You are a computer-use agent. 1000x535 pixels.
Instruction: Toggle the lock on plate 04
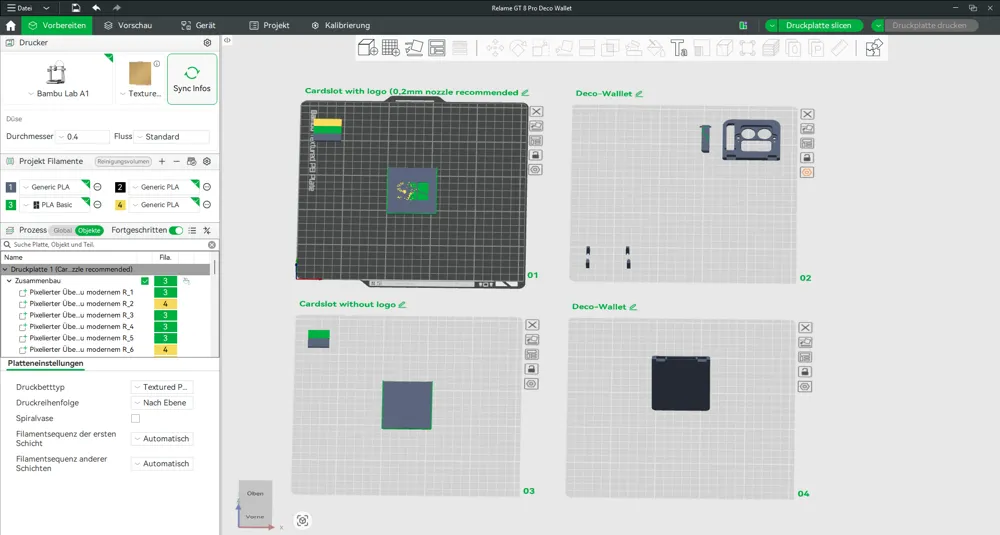[805, 372]
